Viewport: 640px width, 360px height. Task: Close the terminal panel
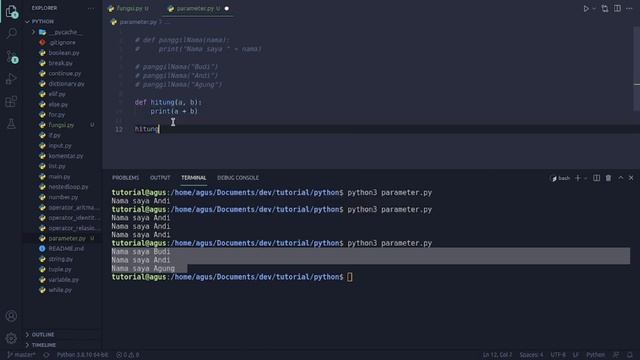coord(631,178)
